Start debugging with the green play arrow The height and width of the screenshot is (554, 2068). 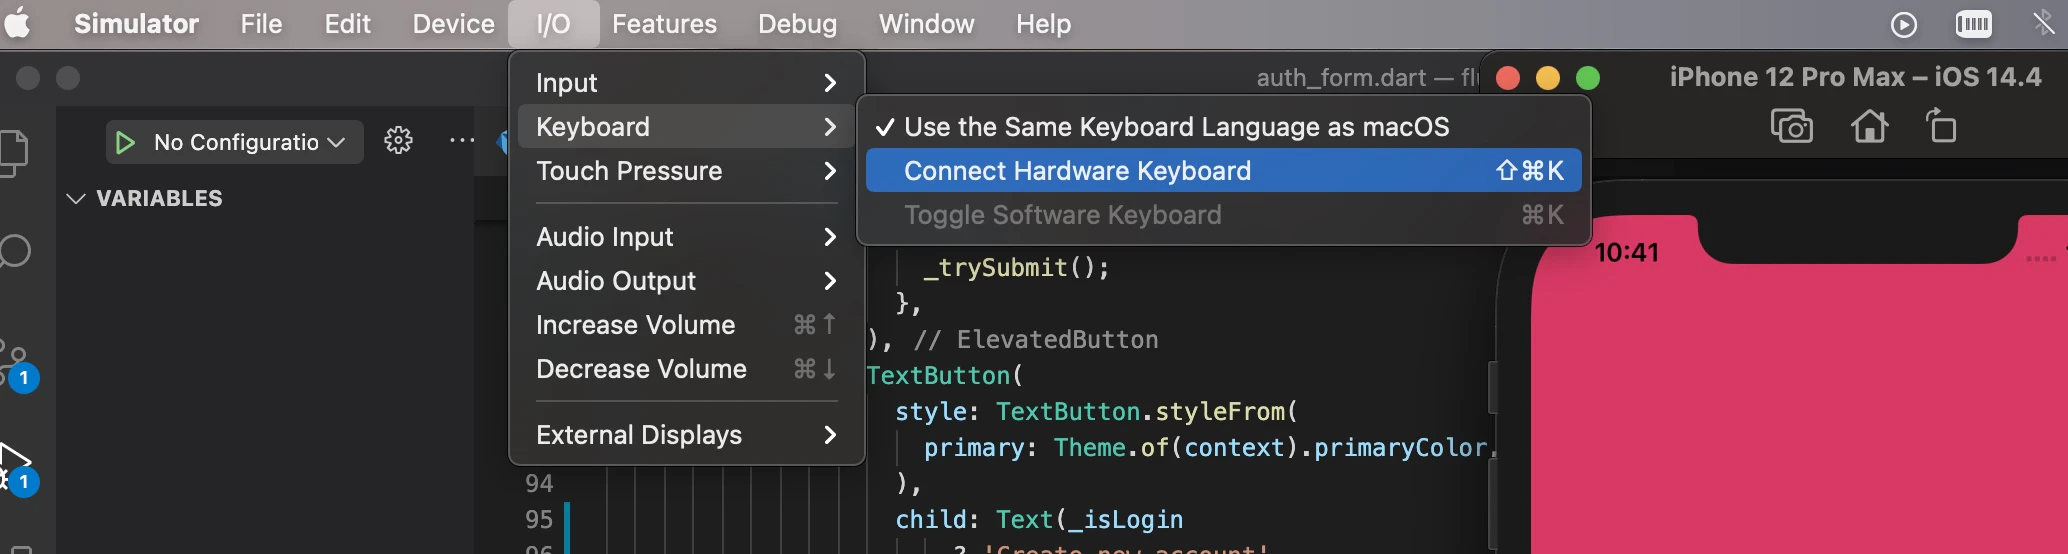click(125, 142)
